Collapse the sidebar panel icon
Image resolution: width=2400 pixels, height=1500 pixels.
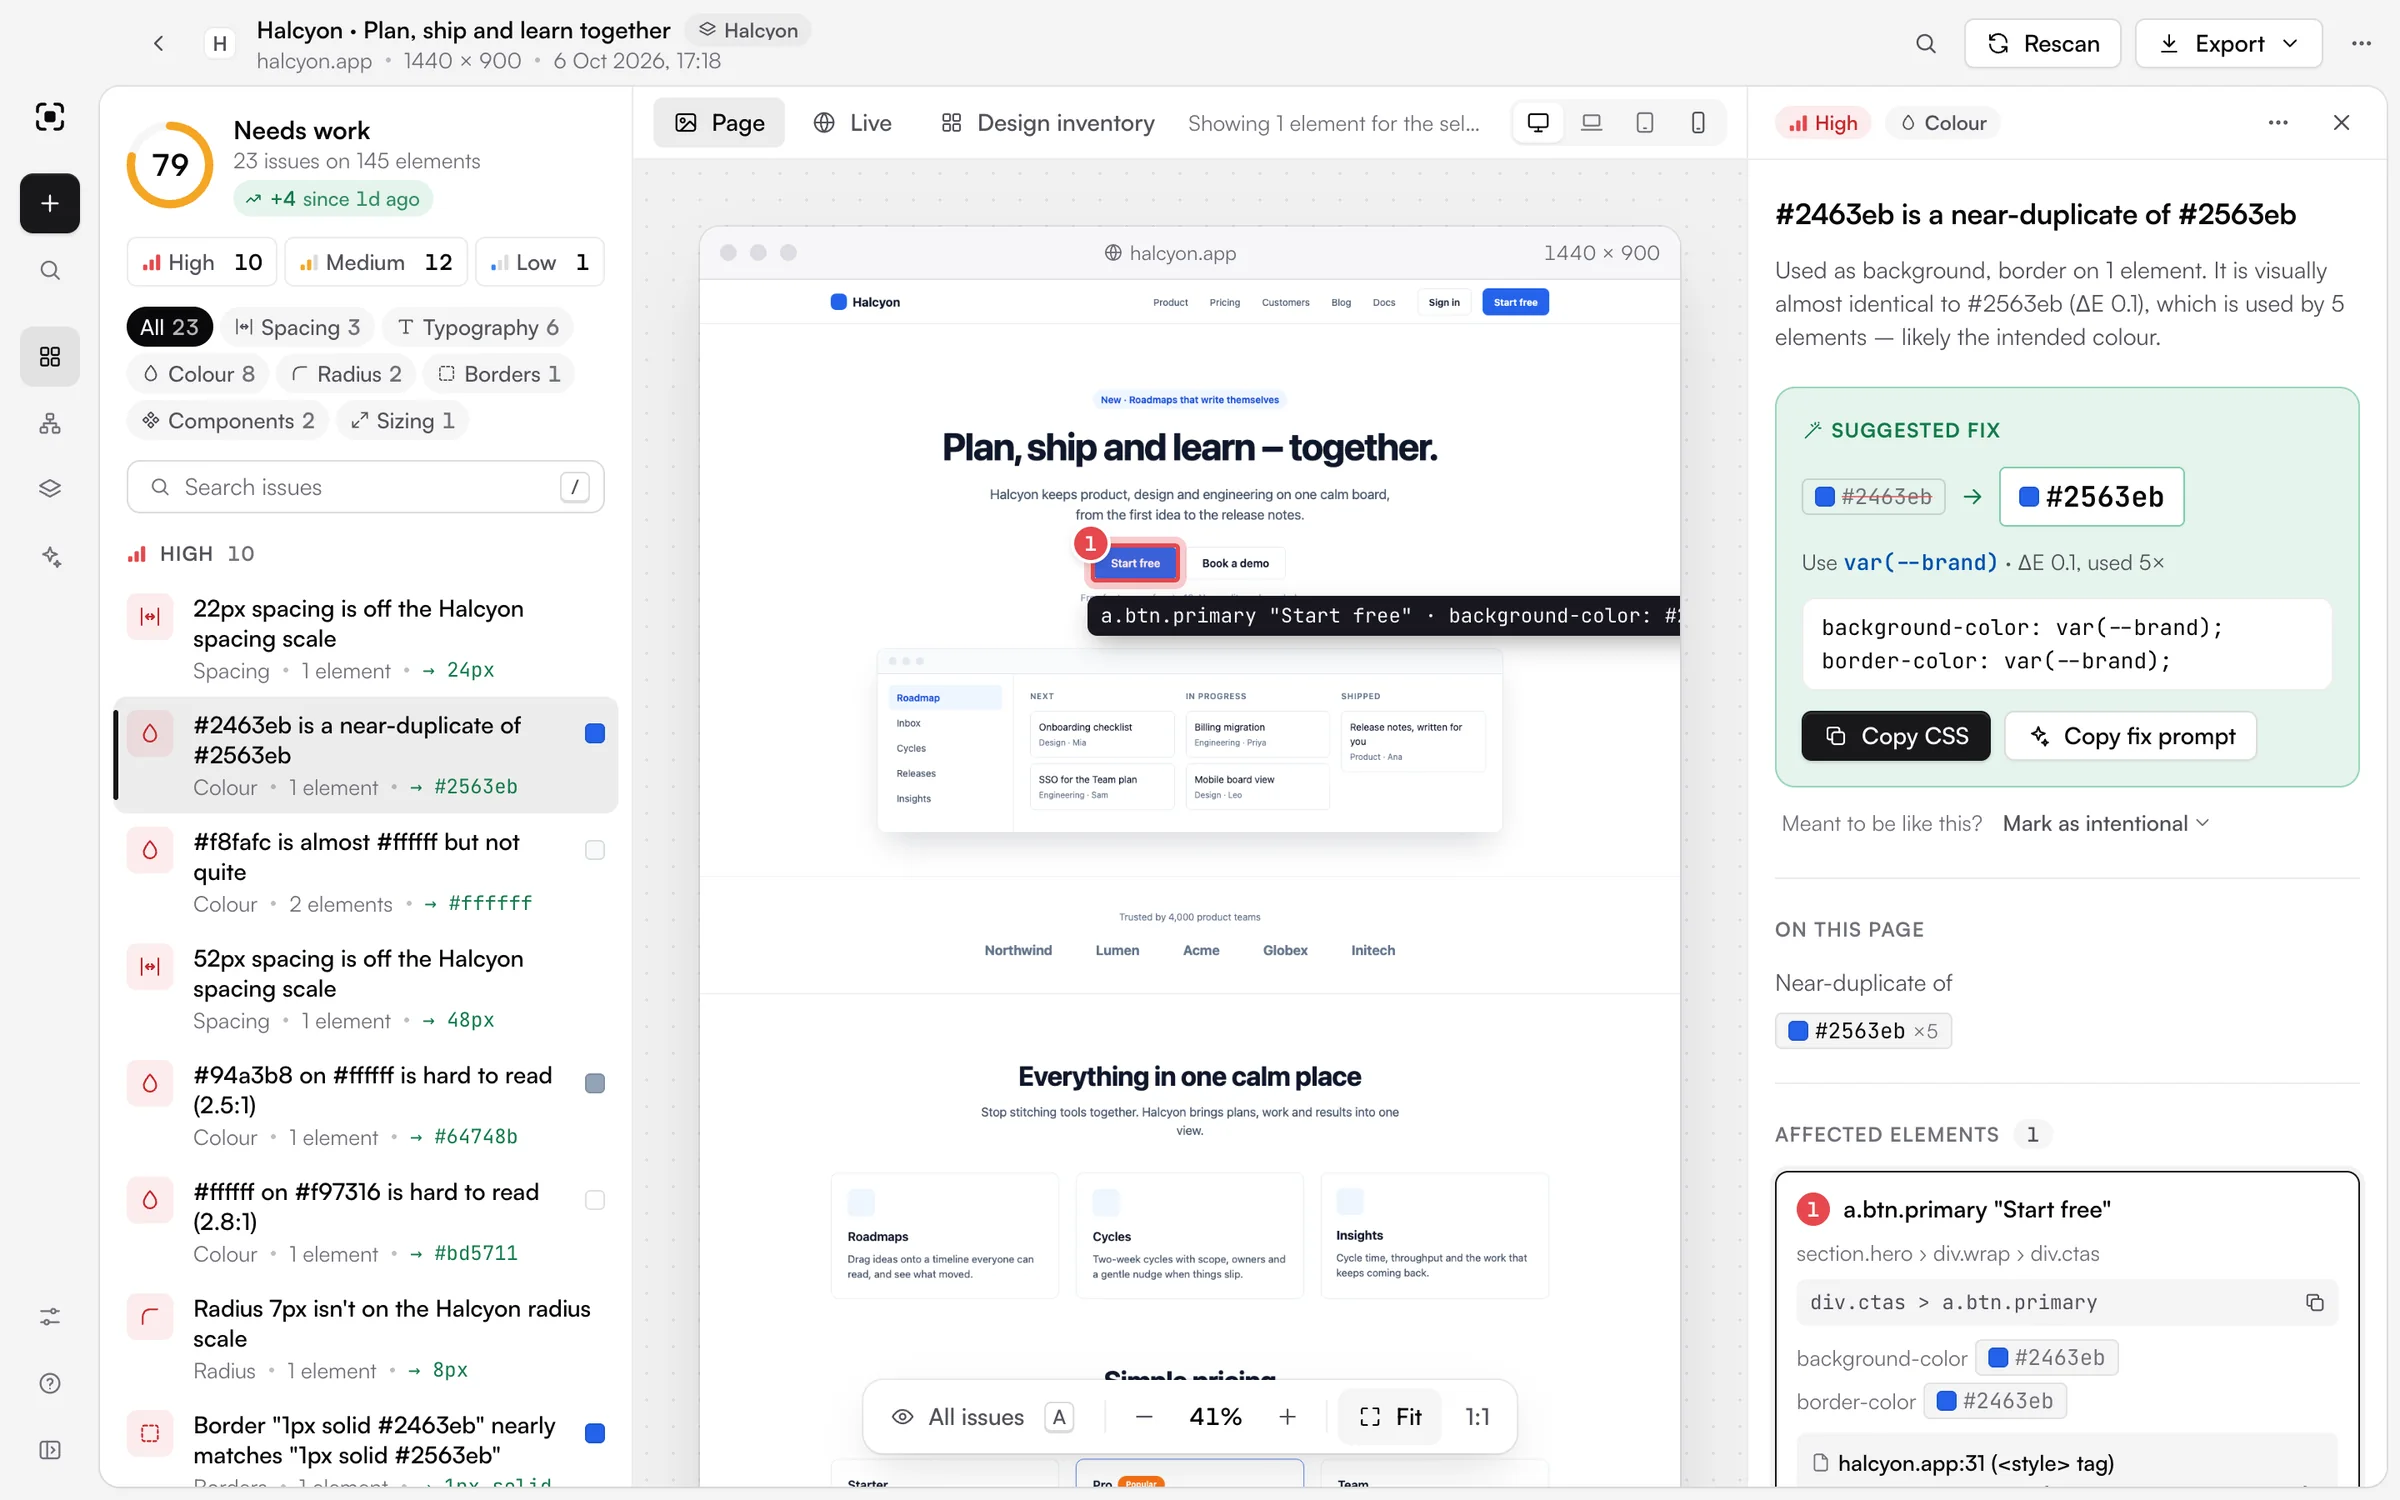tap(50, 1450)
